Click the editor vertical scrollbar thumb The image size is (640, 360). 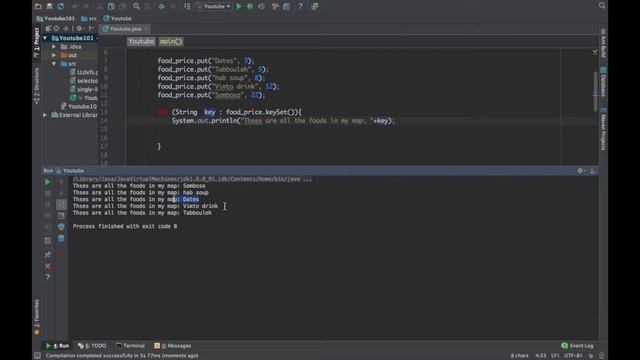596,91
